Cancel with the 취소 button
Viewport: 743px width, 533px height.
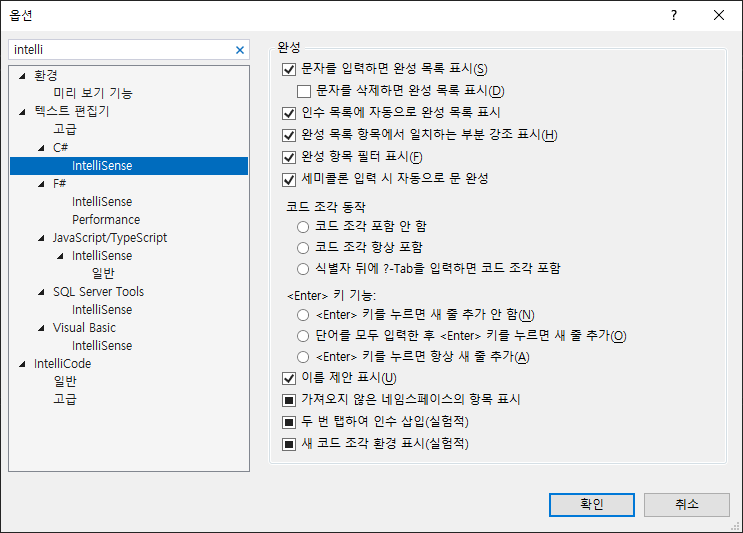687,505
